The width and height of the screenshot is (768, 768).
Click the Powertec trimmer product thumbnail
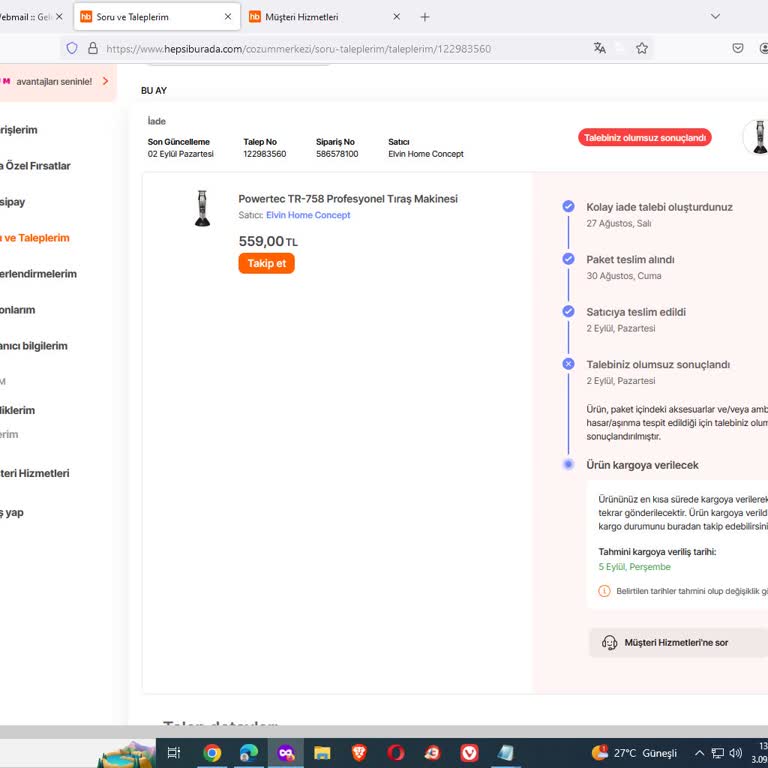pyautogui.click(x=203, y=208)
